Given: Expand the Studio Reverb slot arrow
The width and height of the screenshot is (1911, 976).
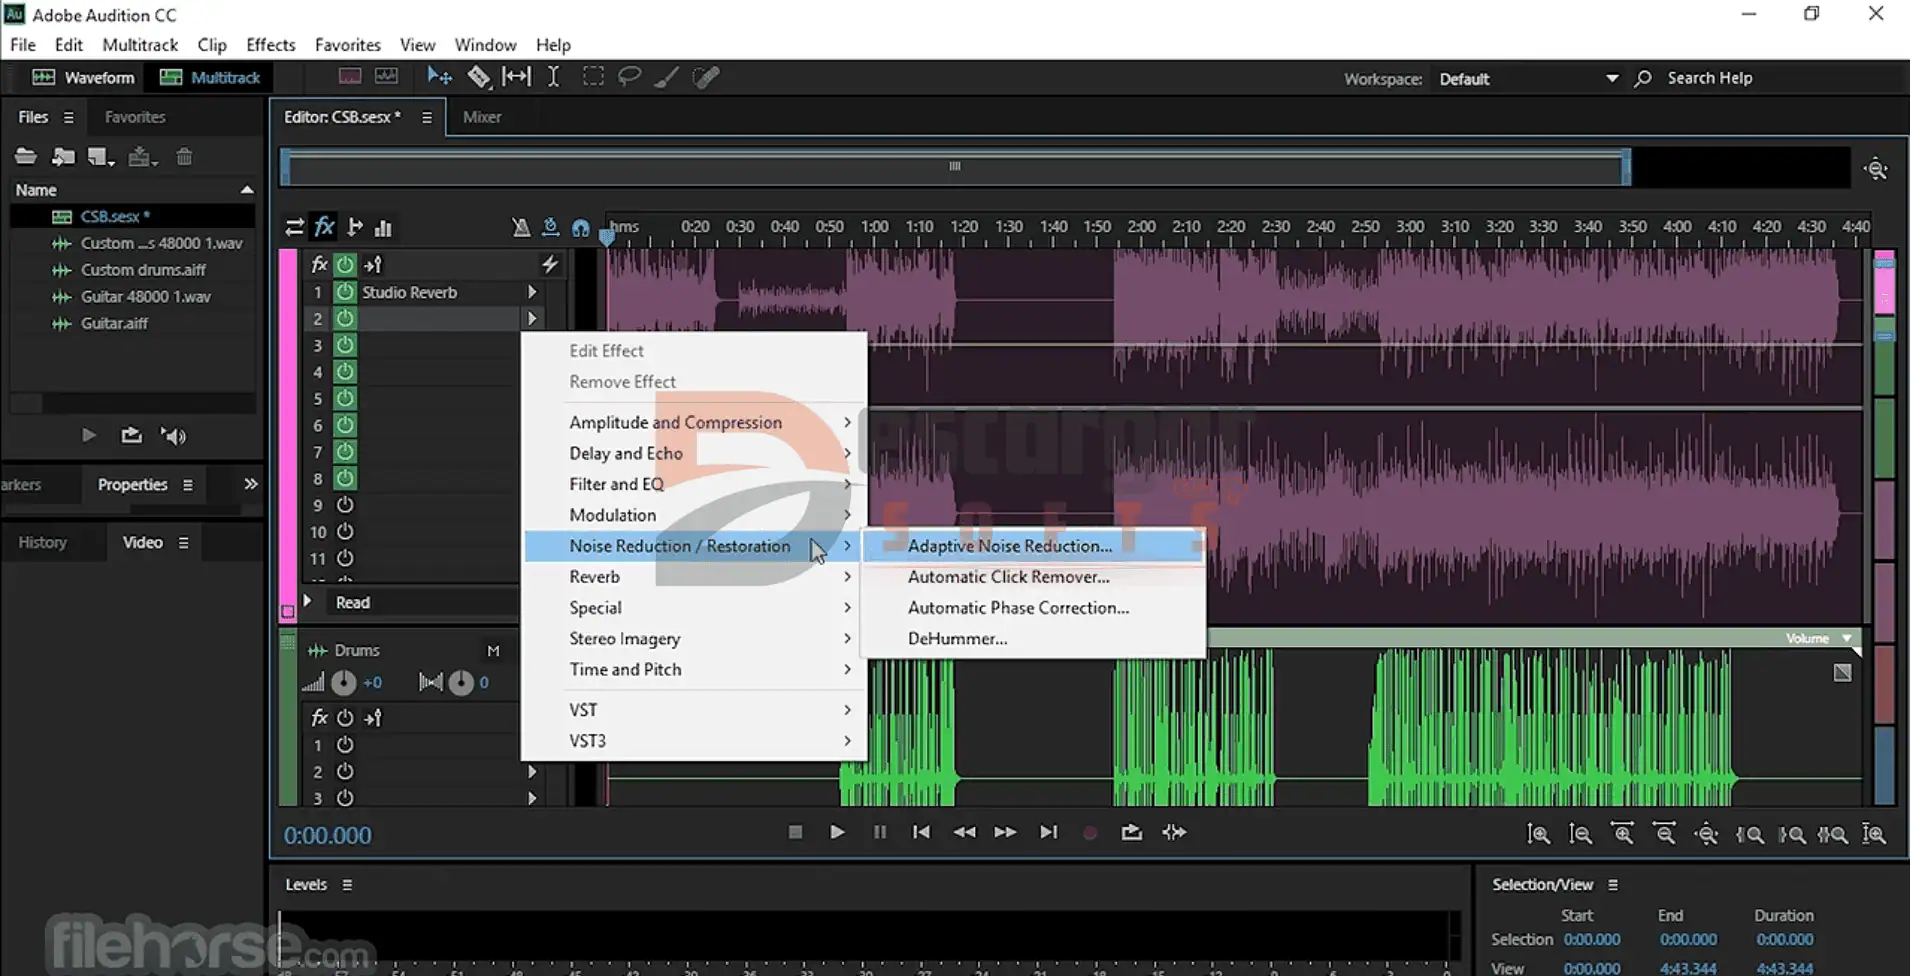Looking at the screenshot, I should (x=532, y=292).
